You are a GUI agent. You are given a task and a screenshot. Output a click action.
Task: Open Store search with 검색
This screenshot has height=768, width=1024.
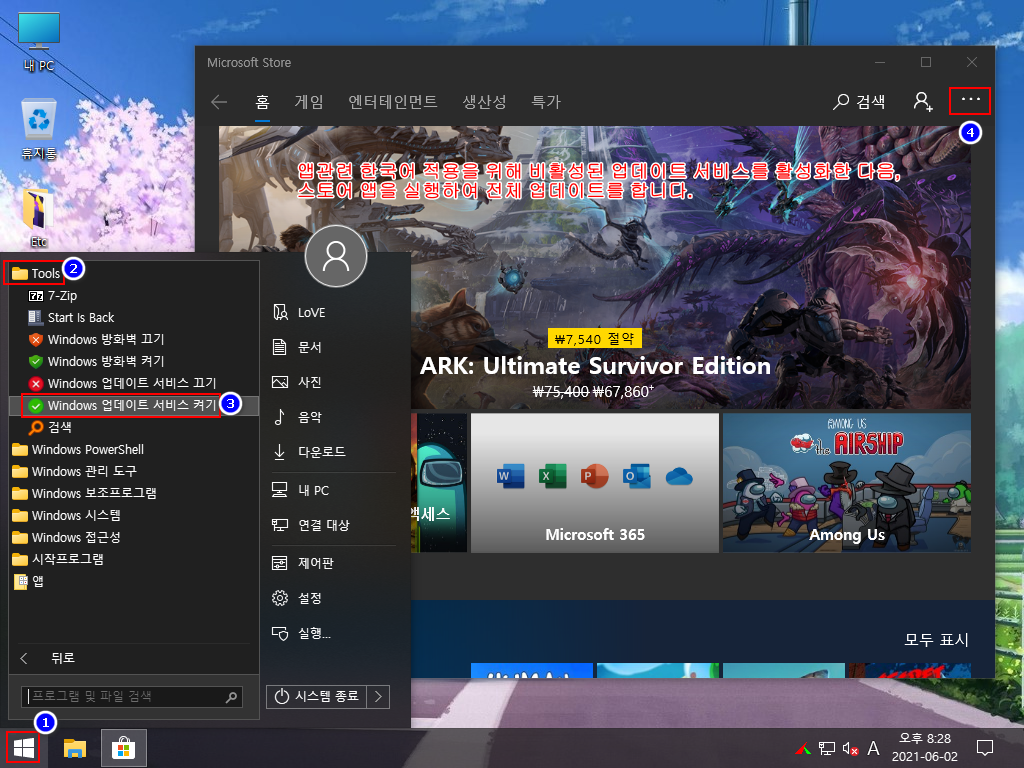(859, 101)
